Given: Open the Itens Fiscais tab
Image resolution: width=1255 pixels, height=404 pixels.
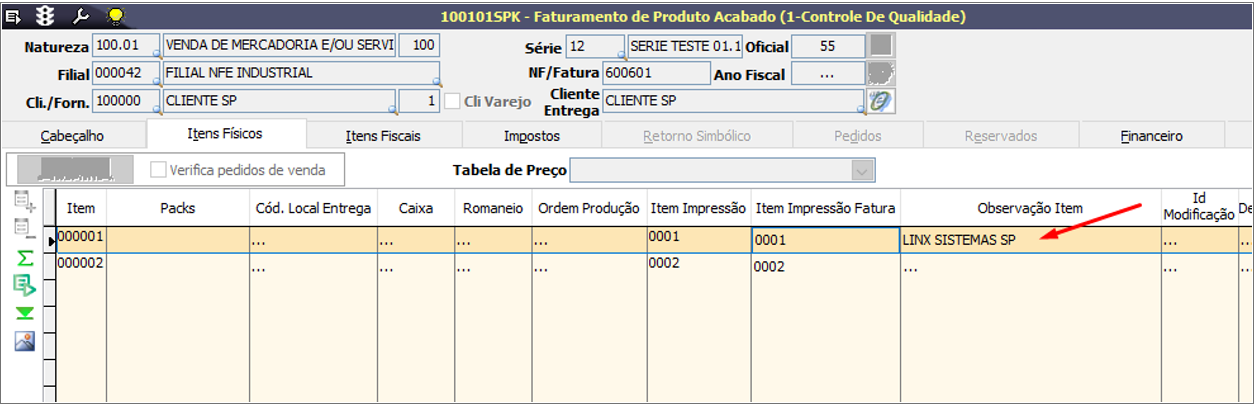Looking at the screenshot, I should pos(383,136).
